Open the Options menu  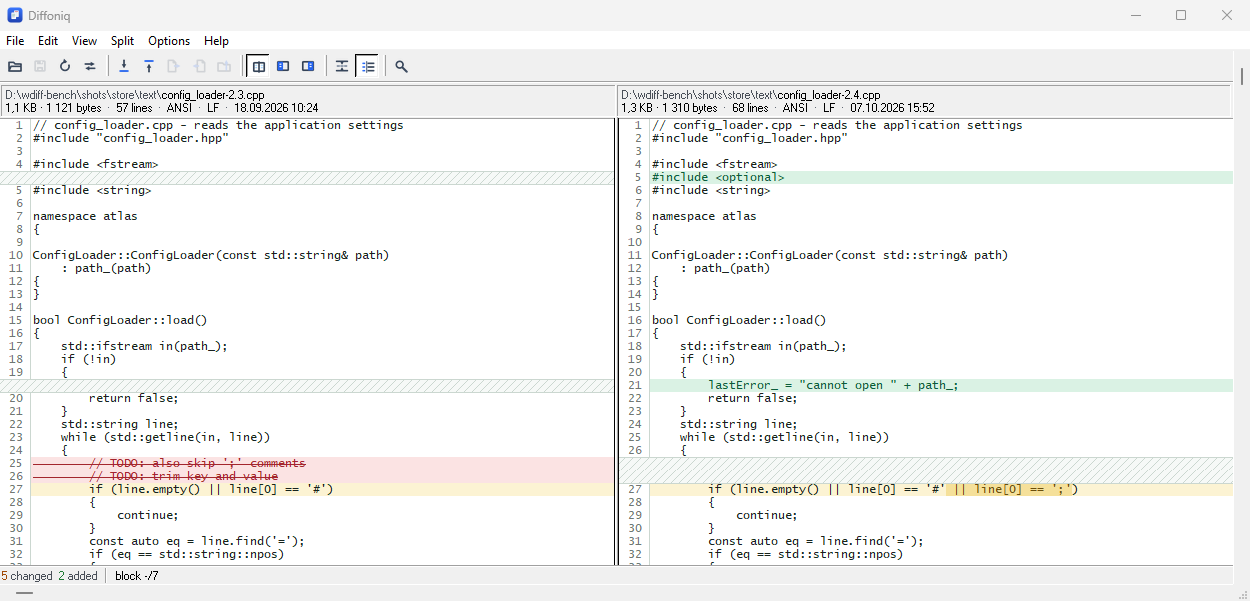click(x=169, y=41)
